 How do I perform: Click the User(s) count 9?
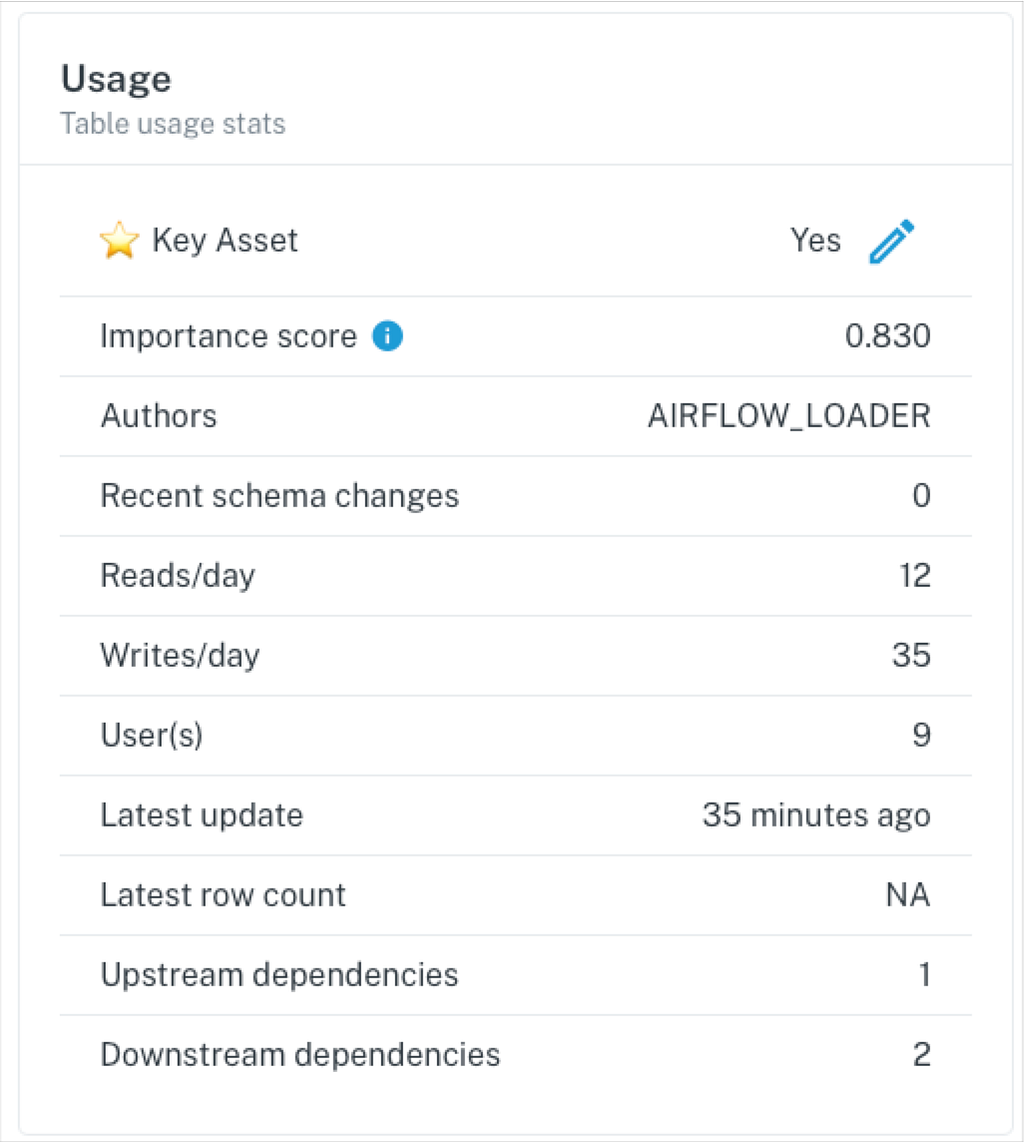coord(922,735)
